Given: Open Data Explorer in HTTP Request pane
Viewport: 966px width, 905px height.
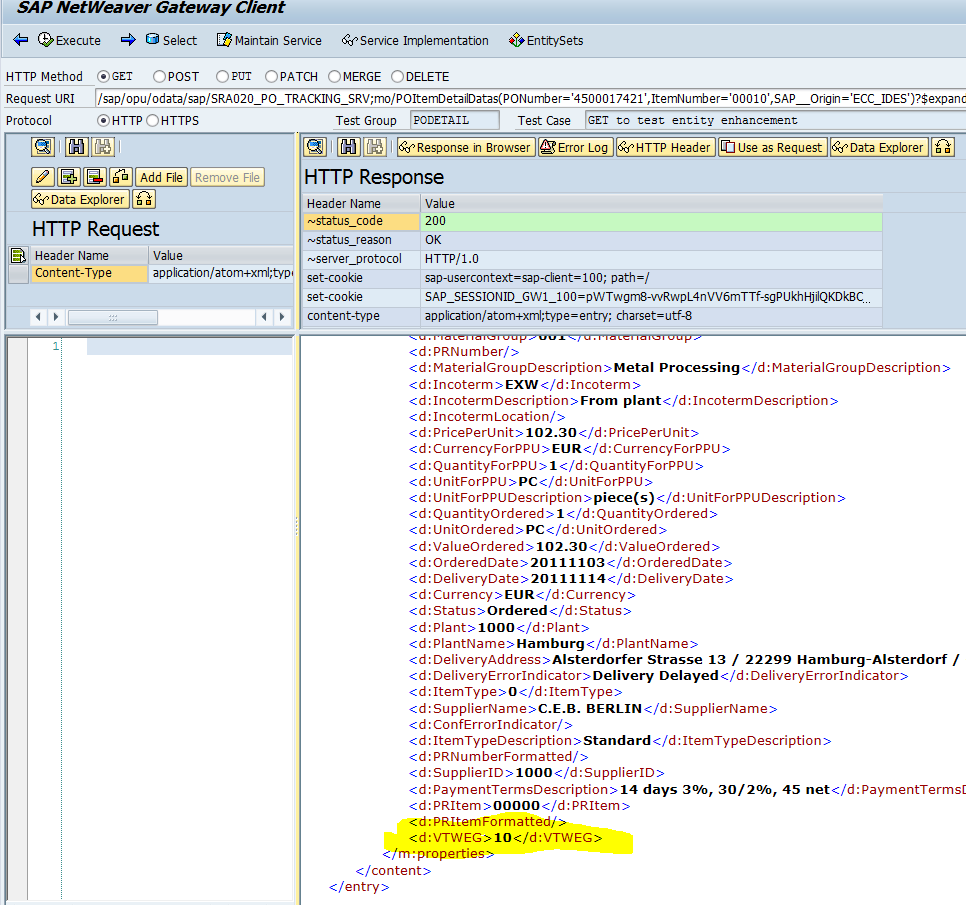Looking at the screenshot, I should (80, 199).
